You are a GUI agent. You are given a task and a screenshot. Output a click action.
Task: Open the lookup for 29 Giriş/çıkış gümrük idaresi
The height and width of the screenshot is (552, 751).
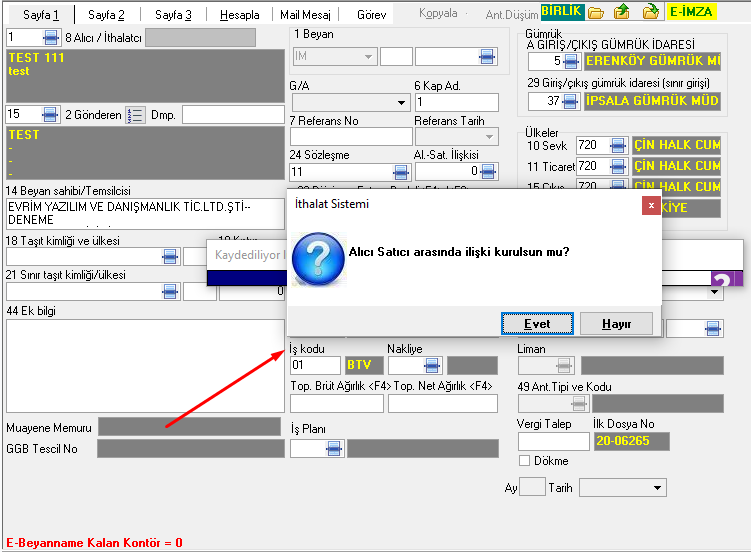571,101
